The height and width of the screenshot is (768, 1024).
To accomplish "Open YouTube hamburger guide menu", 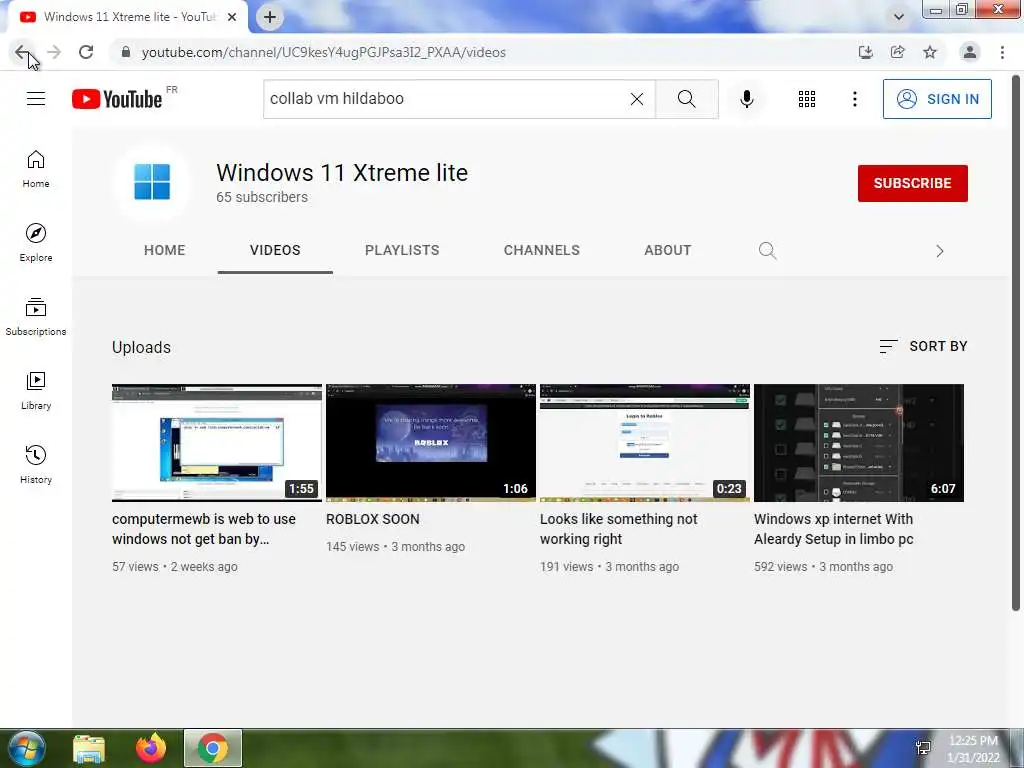I will point(36,99).
